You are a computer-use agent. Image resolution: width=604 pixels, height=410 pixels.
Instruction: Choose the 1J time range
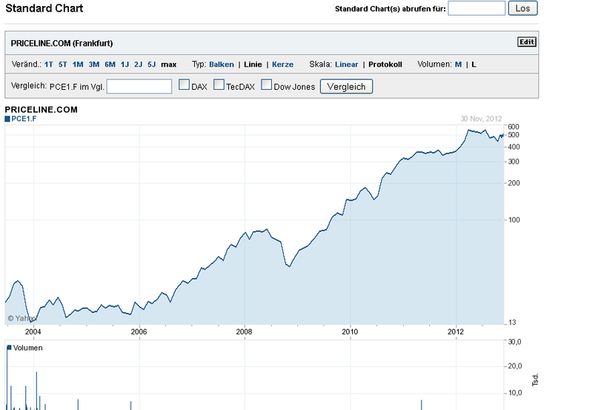coord(125,64)
